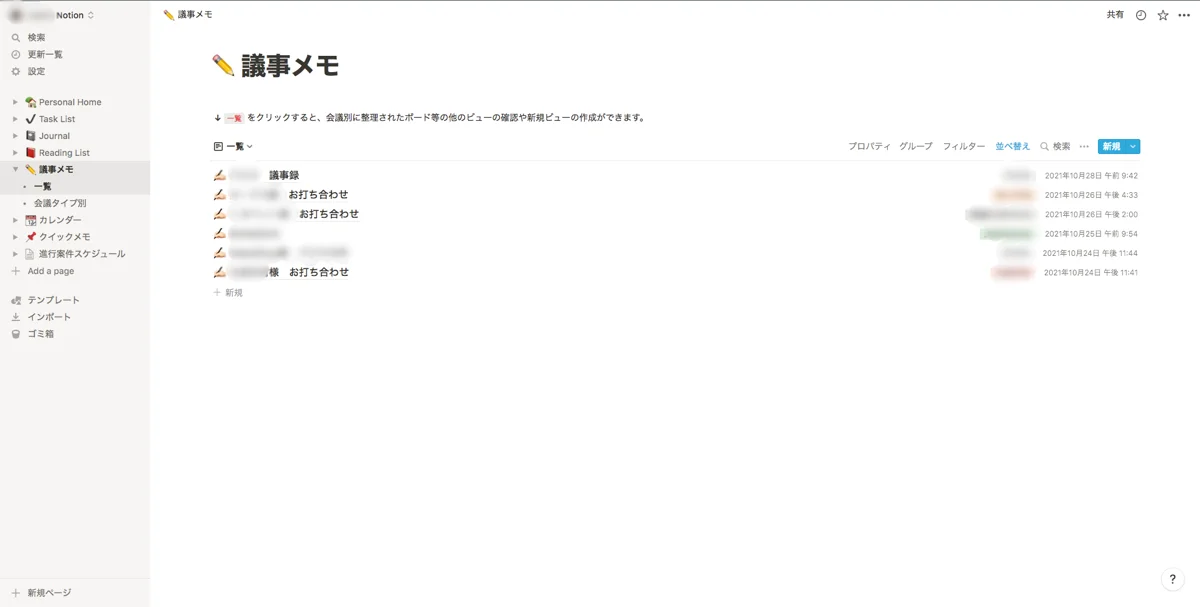Click the 共有 share button
The width and height of the screenshot is (1200, 607).
coord(1114,15)
